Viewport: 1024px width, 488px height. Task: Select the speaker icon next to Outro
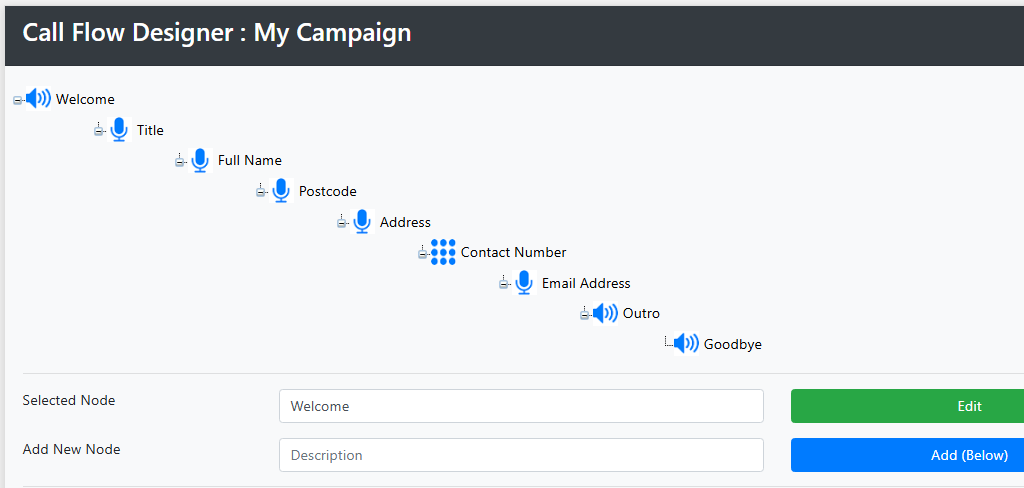click(605, 313)
